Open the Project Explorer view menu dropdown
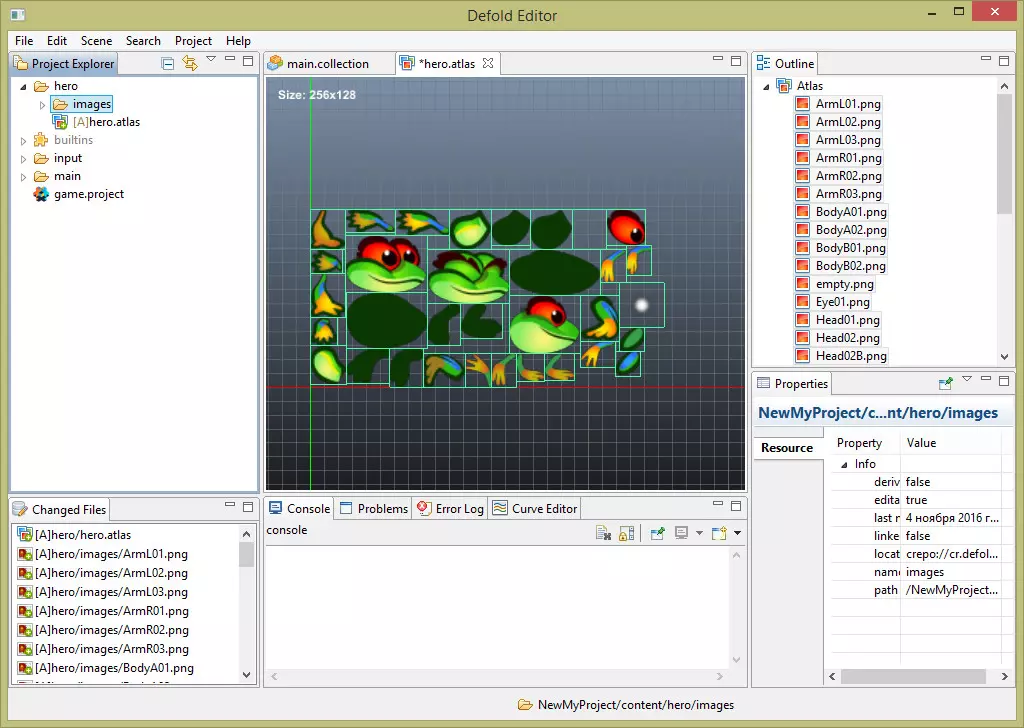This screenshot has width=1024, height=728. pos(211,60)
